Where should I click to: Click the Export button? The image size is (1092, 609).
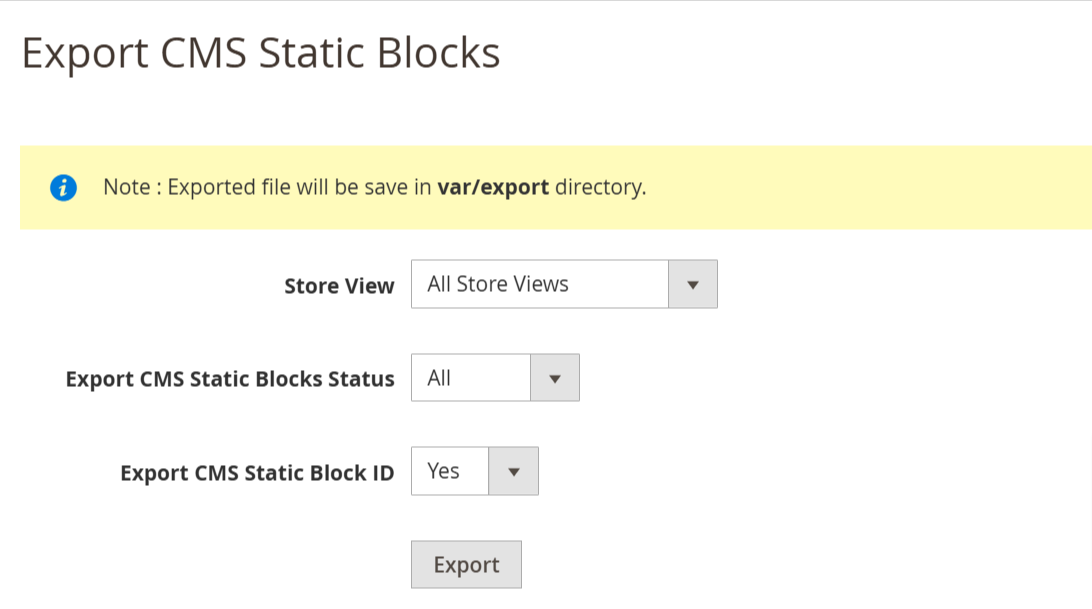[x=466, y=564]
